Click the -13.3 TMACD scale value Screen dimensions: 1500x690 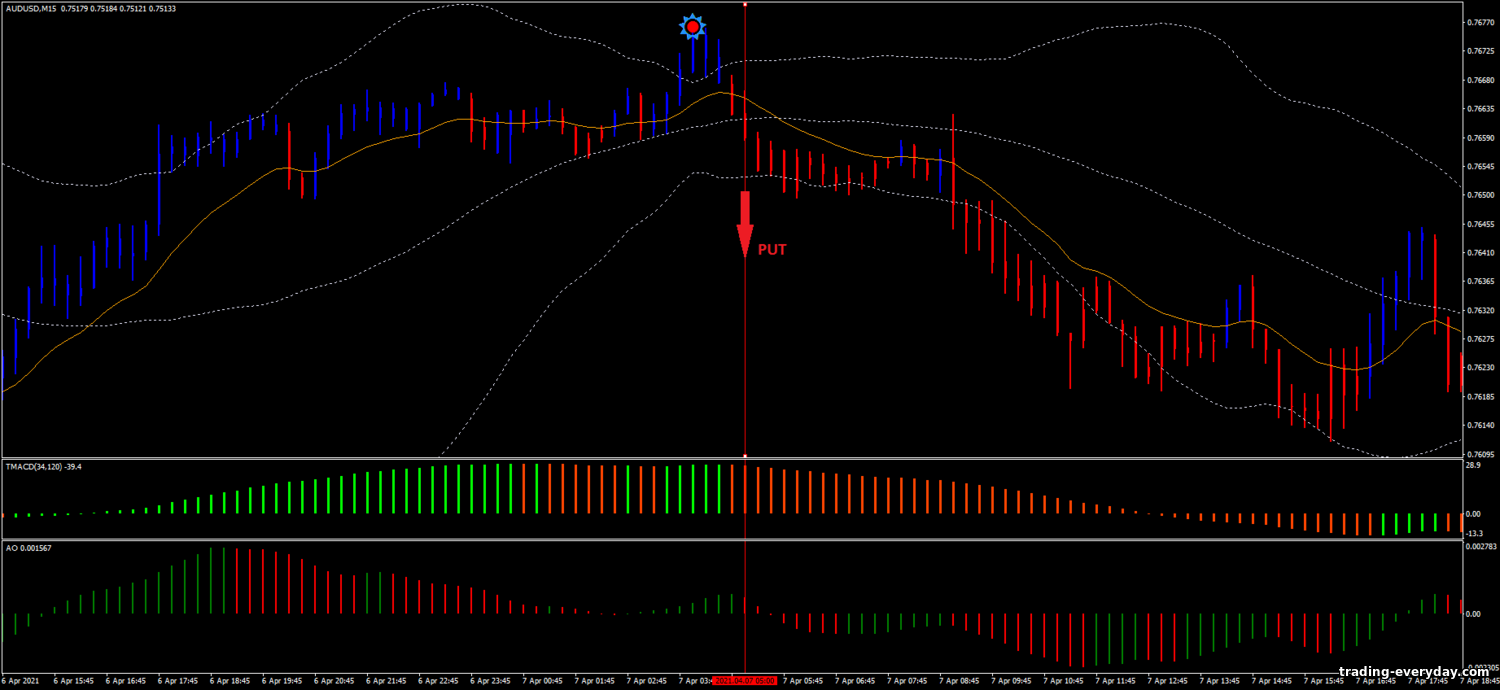click(1472, 534)
